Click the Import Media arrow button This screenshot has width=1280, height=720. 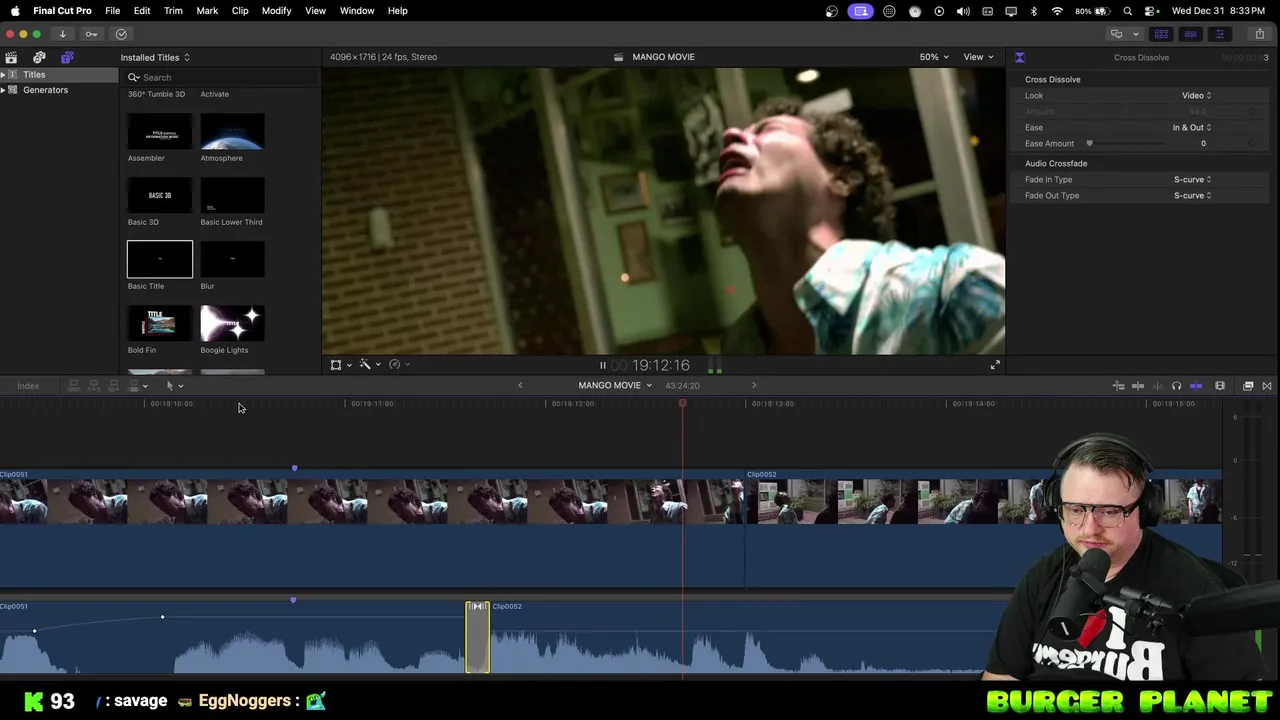click(63, 34)
